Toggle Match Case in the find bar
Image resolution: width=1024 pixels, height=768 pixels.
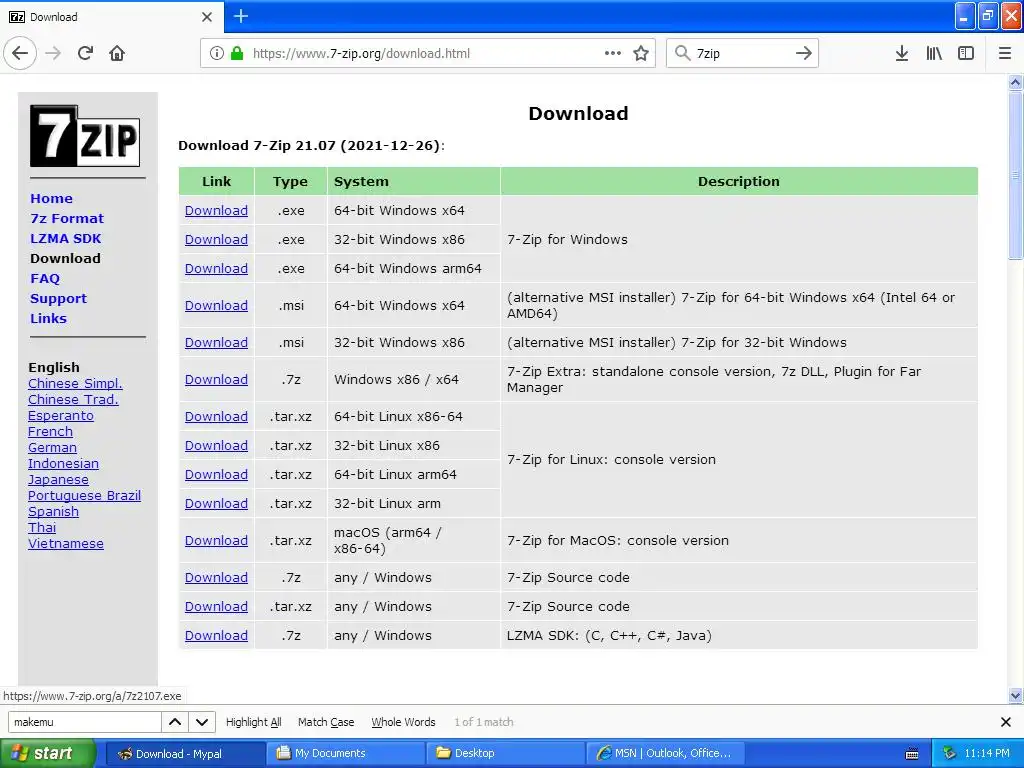tap(326, 722)
